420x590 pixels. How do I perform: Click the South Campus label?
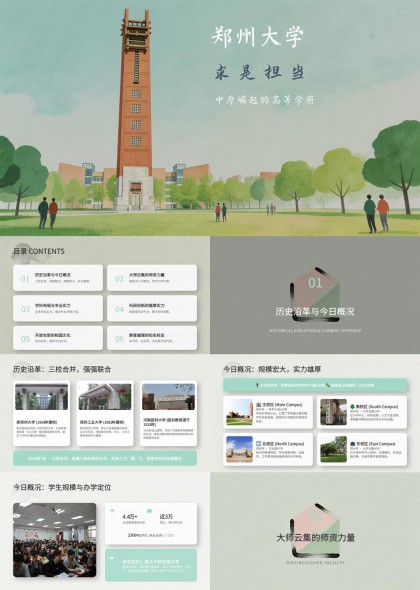377,407
